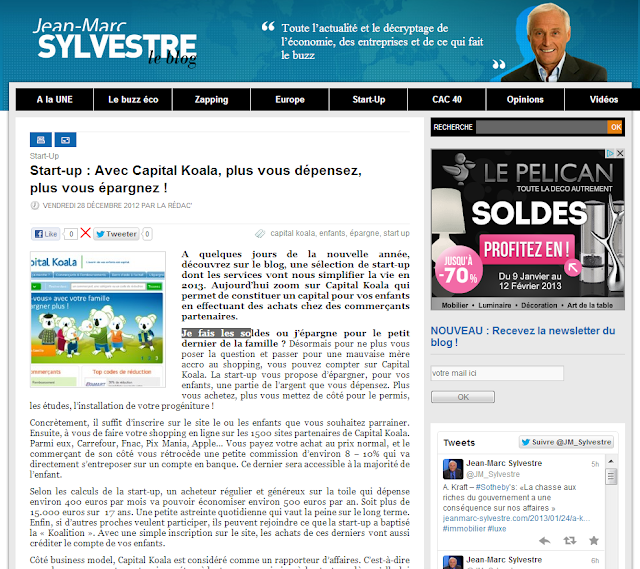Open the Opinions section
This screenshot has height=569, width=640.
pos(525,100)
